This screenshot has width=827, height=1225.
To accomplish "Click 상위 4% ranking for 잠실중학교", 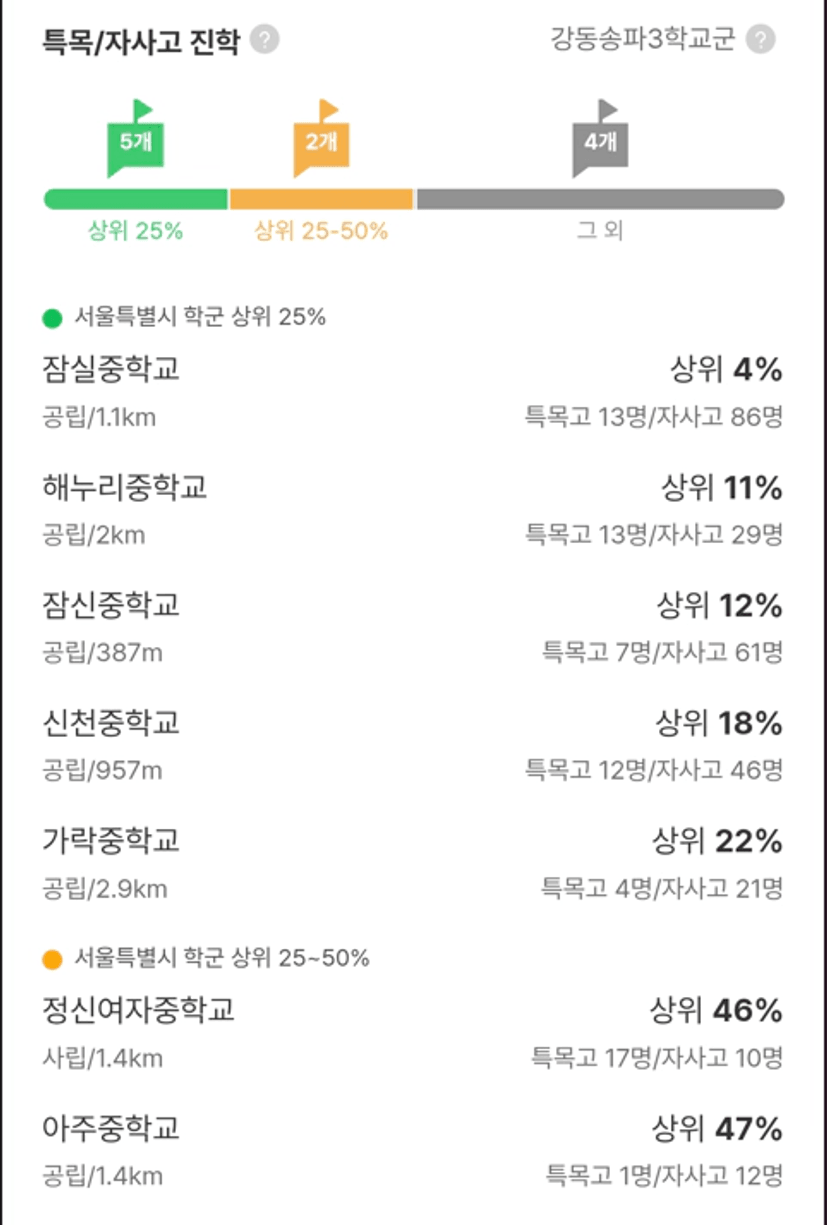I will point(726,371).
